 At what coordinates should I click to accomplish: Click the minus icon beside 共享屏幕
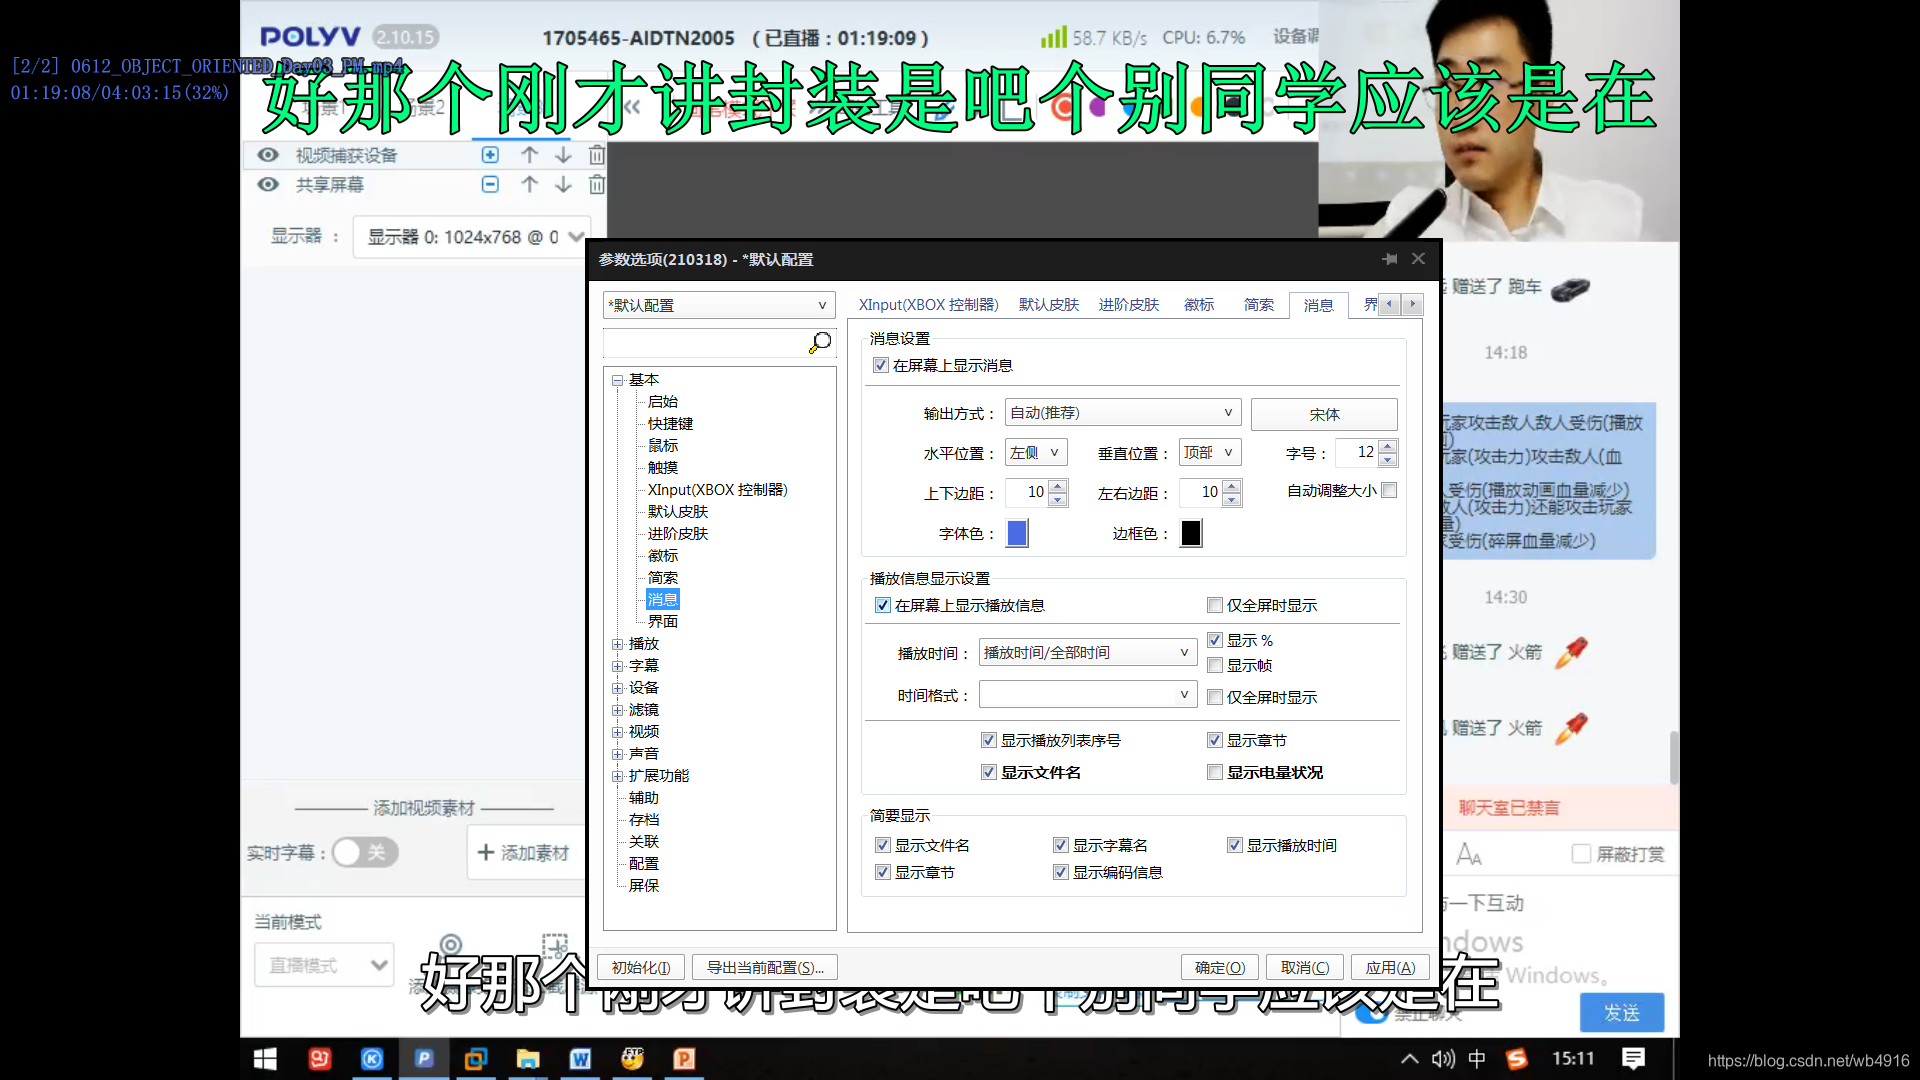(490, 185)
